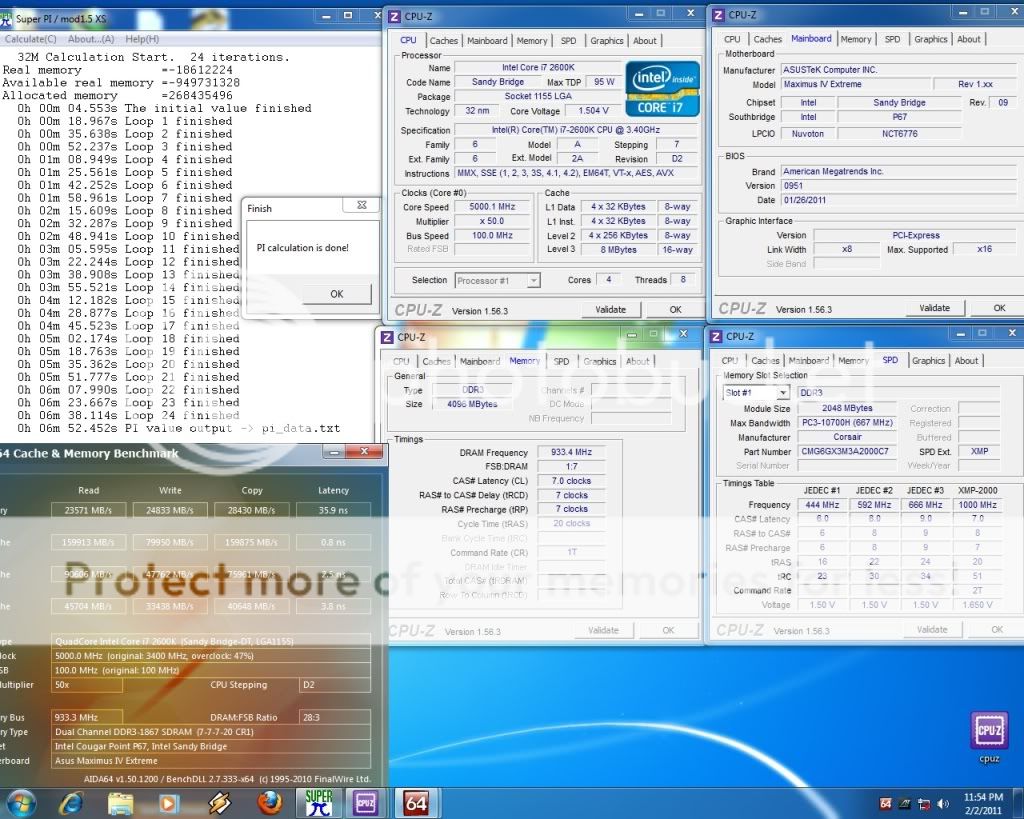Open Windows Explorer folder on the taskbar
Image resolution: width=1024 pixels, height=819 pixels.
coord(120,803)
